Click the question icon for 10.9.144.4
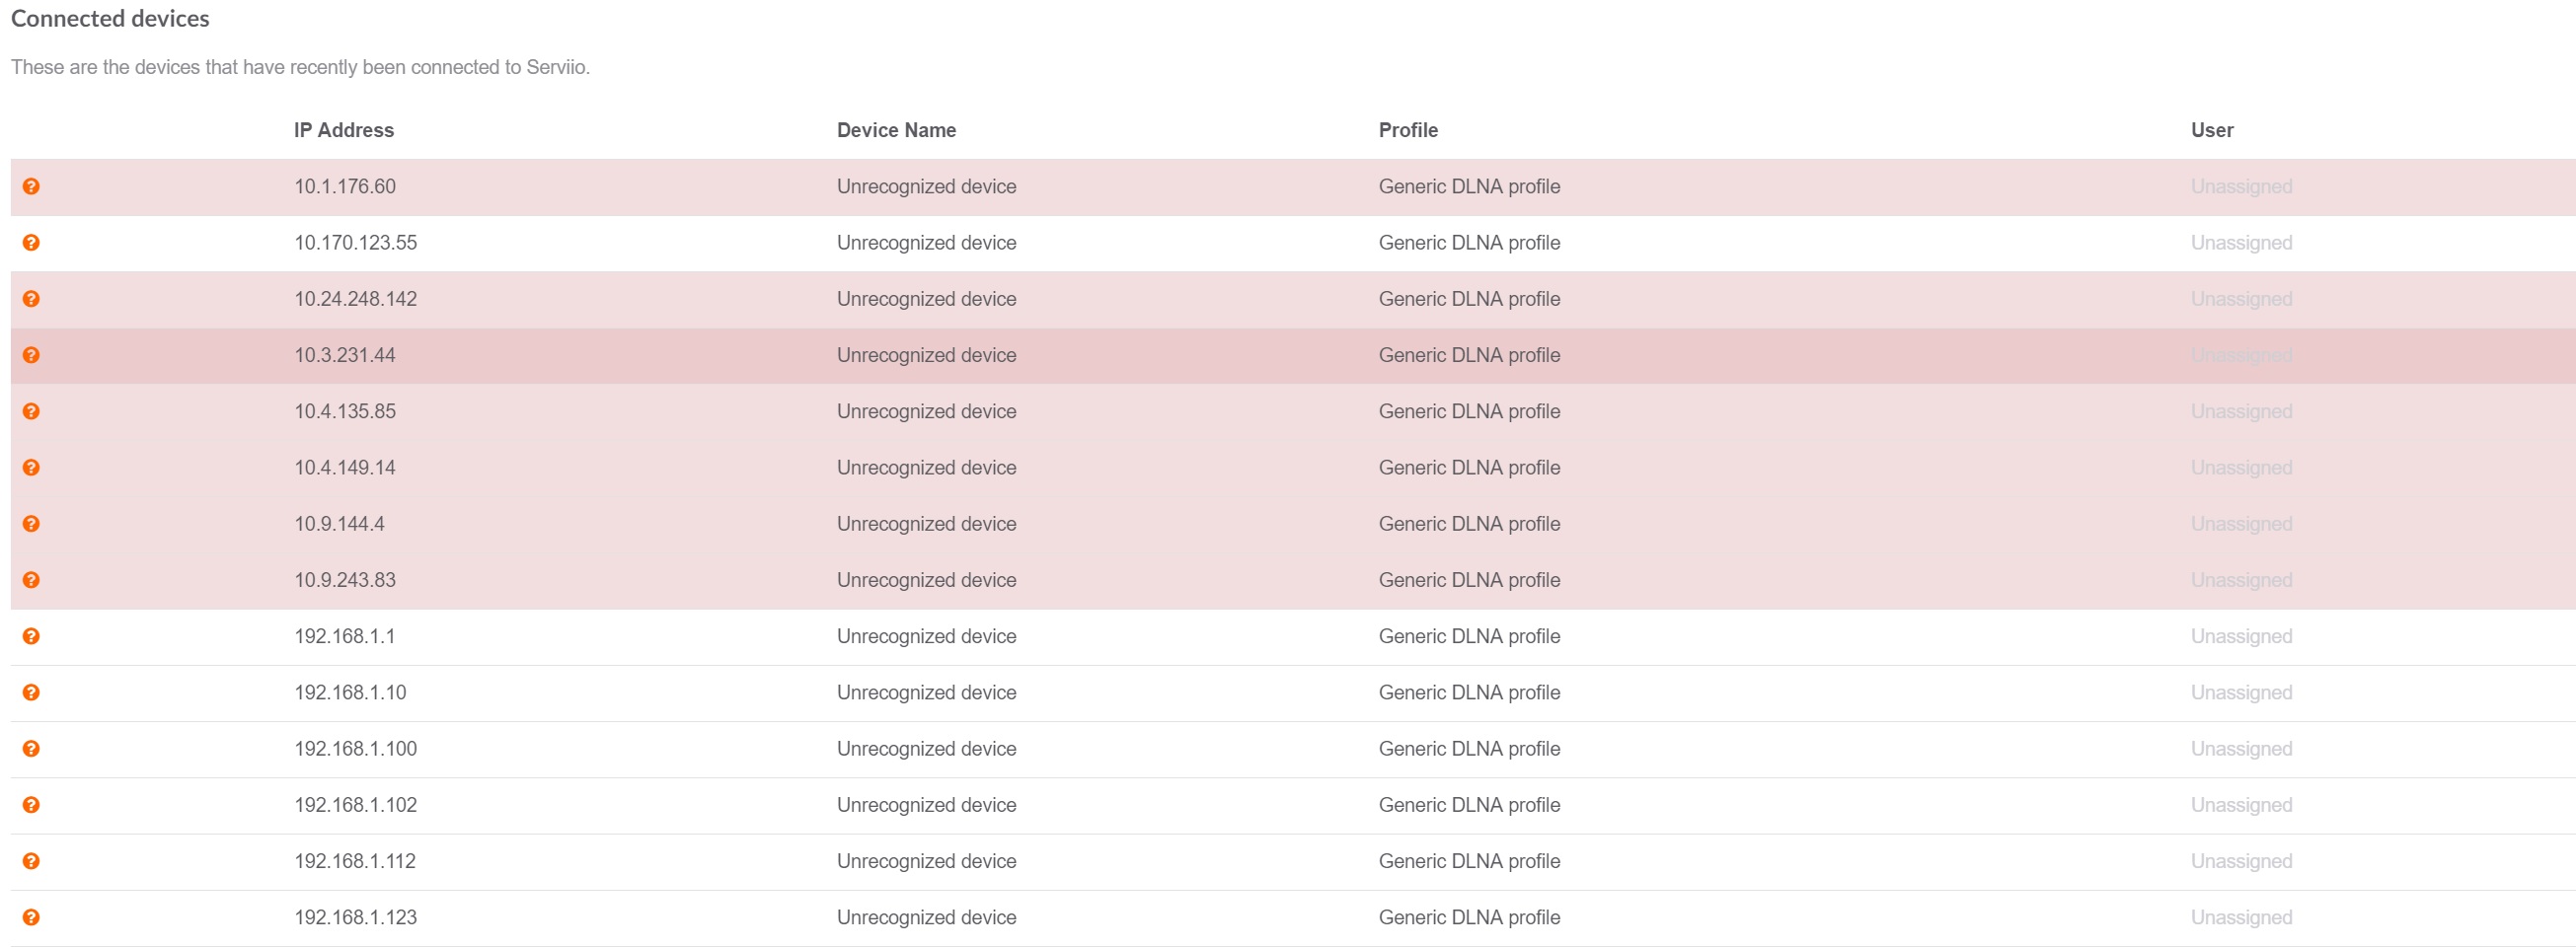This screenshot has width=2576, height=947. click(x=31, y=523)
